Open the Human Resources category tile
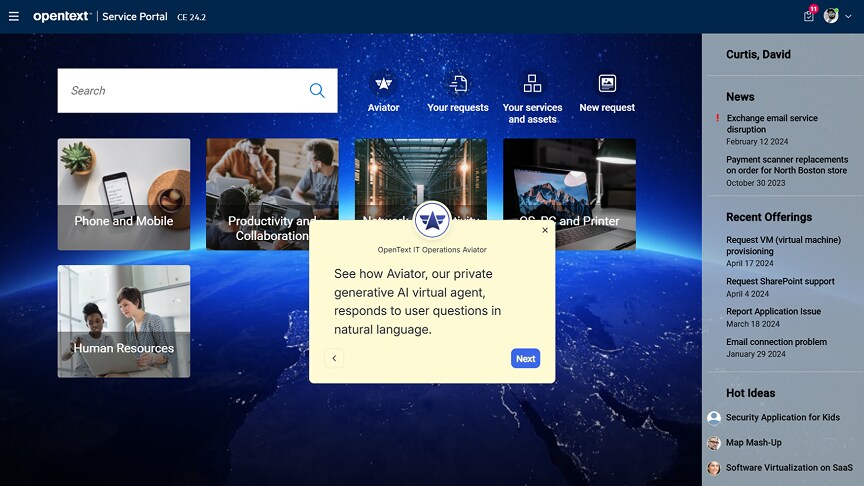The width and height of the screenshot is (864, 486). click(x=124, y=321)
